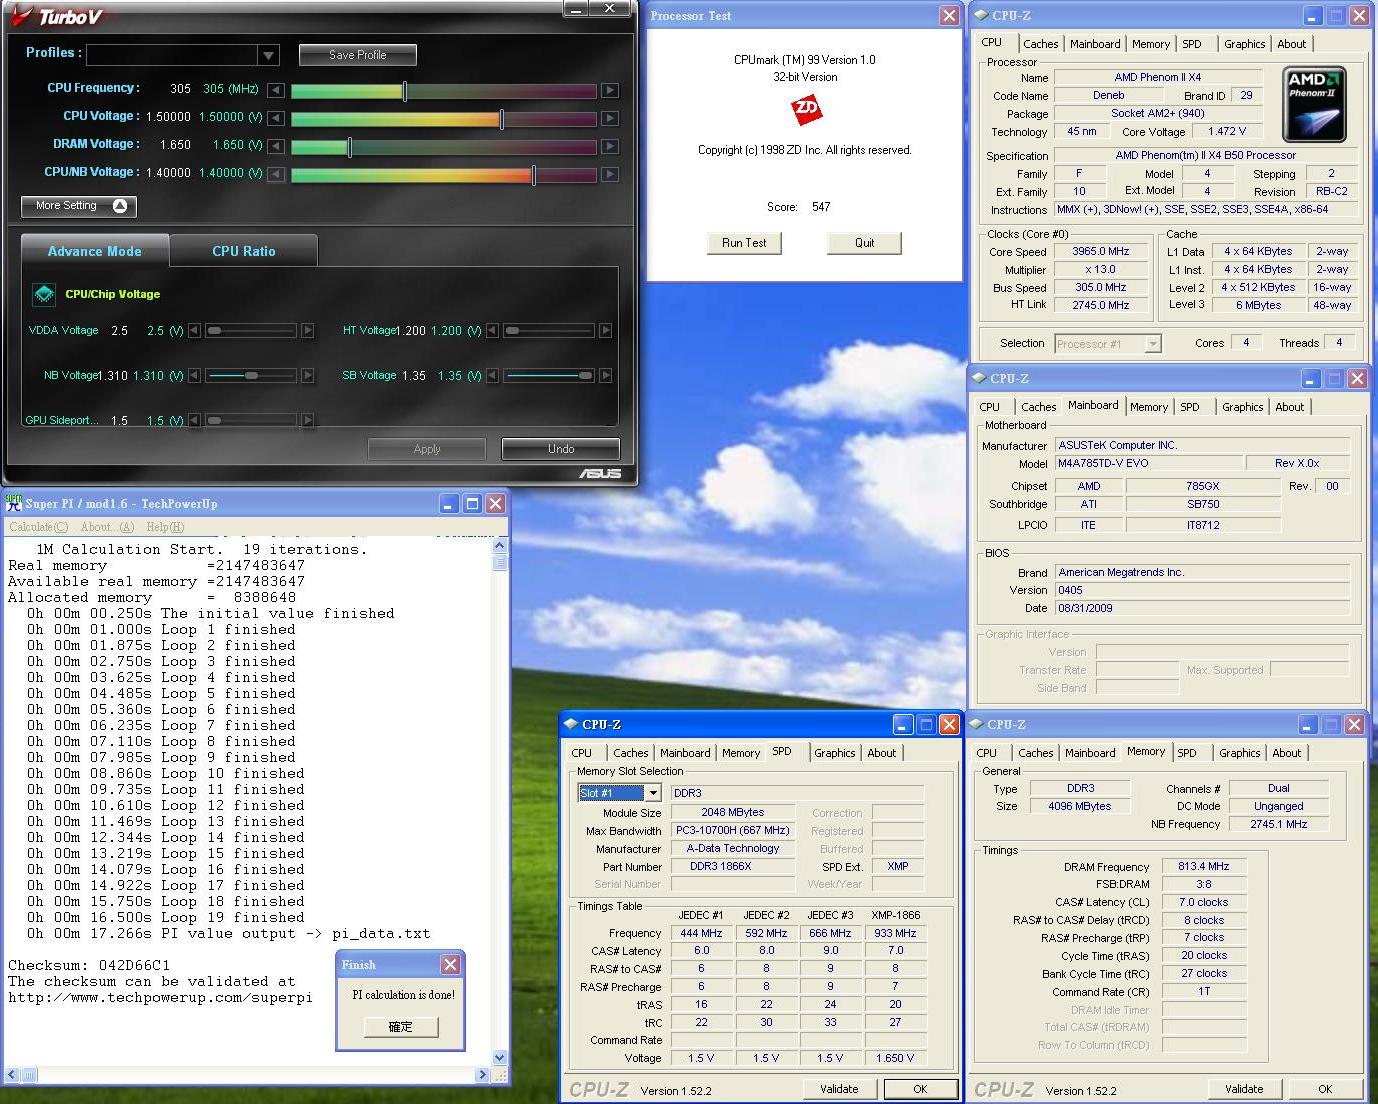Image resolution: width=1378 pixels, height=1104 pixels.
Task: Click CPU/NB Voltage slider handle
Action: 534,175
